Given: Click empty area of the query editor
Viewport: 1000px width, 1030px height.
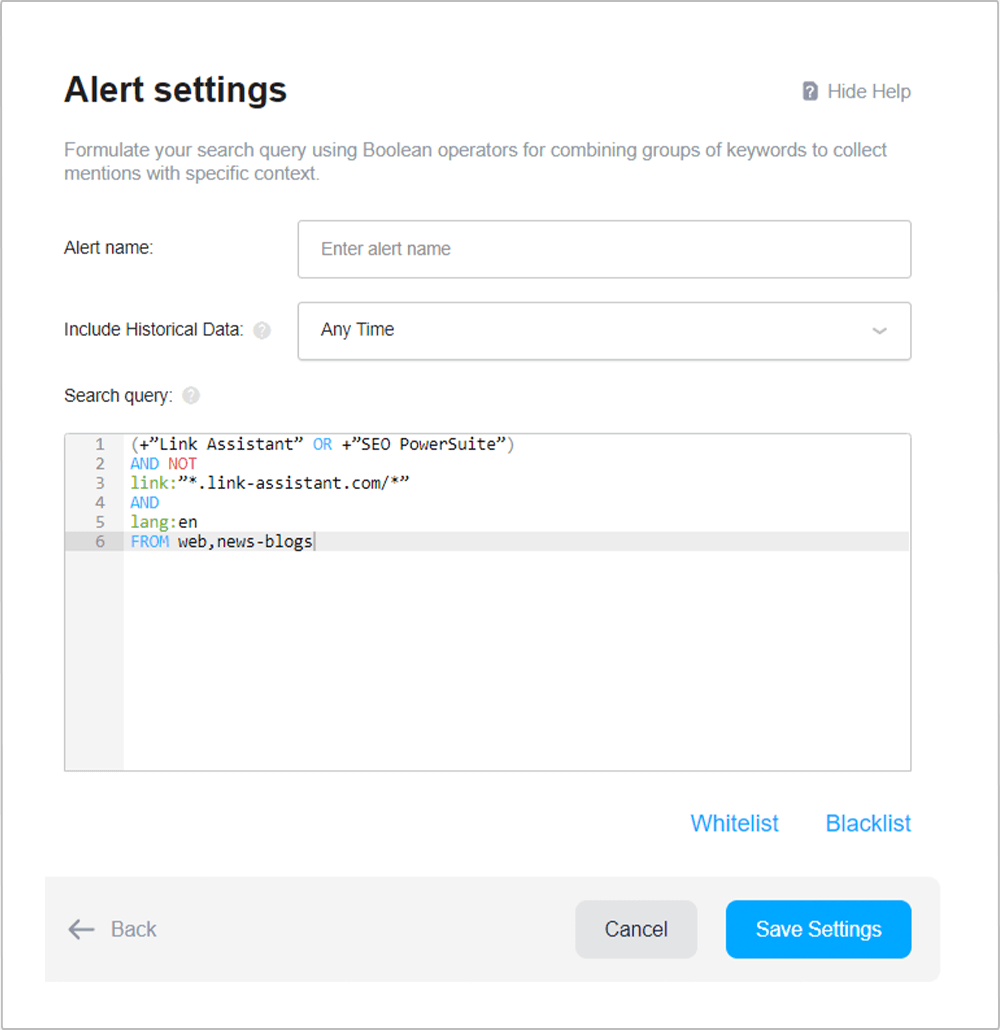Looking at the screenshot, I should point(516,660).
